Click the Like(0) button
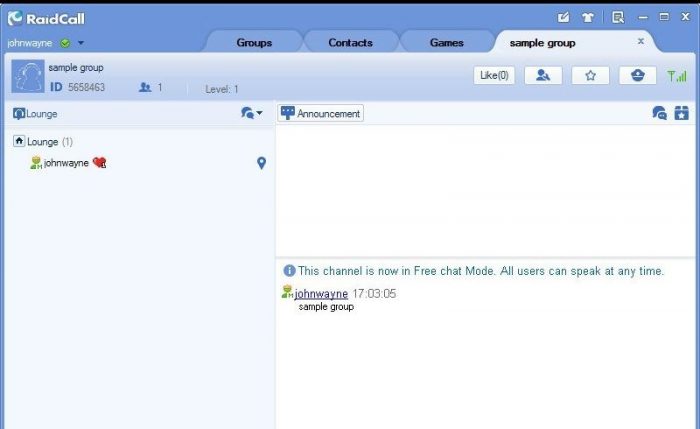This screenshot has width=700, height=429. click(x=494, y=75)
